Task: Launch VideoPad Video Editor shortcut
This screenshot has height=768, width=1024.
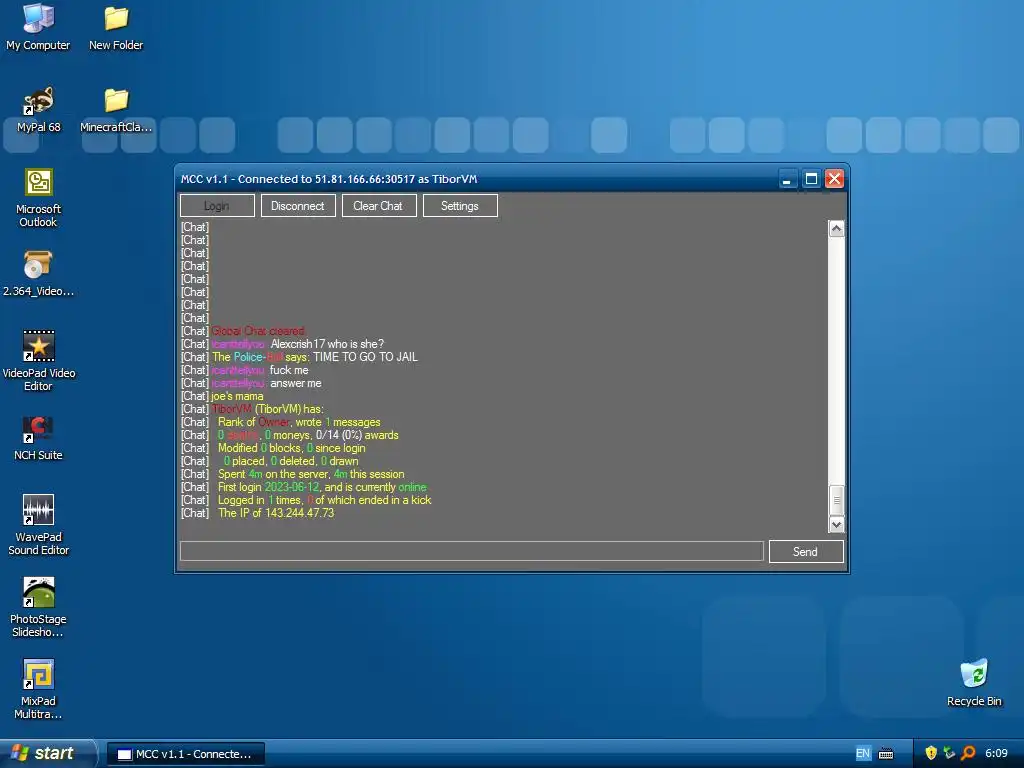Action: click(x=39, y=361)
